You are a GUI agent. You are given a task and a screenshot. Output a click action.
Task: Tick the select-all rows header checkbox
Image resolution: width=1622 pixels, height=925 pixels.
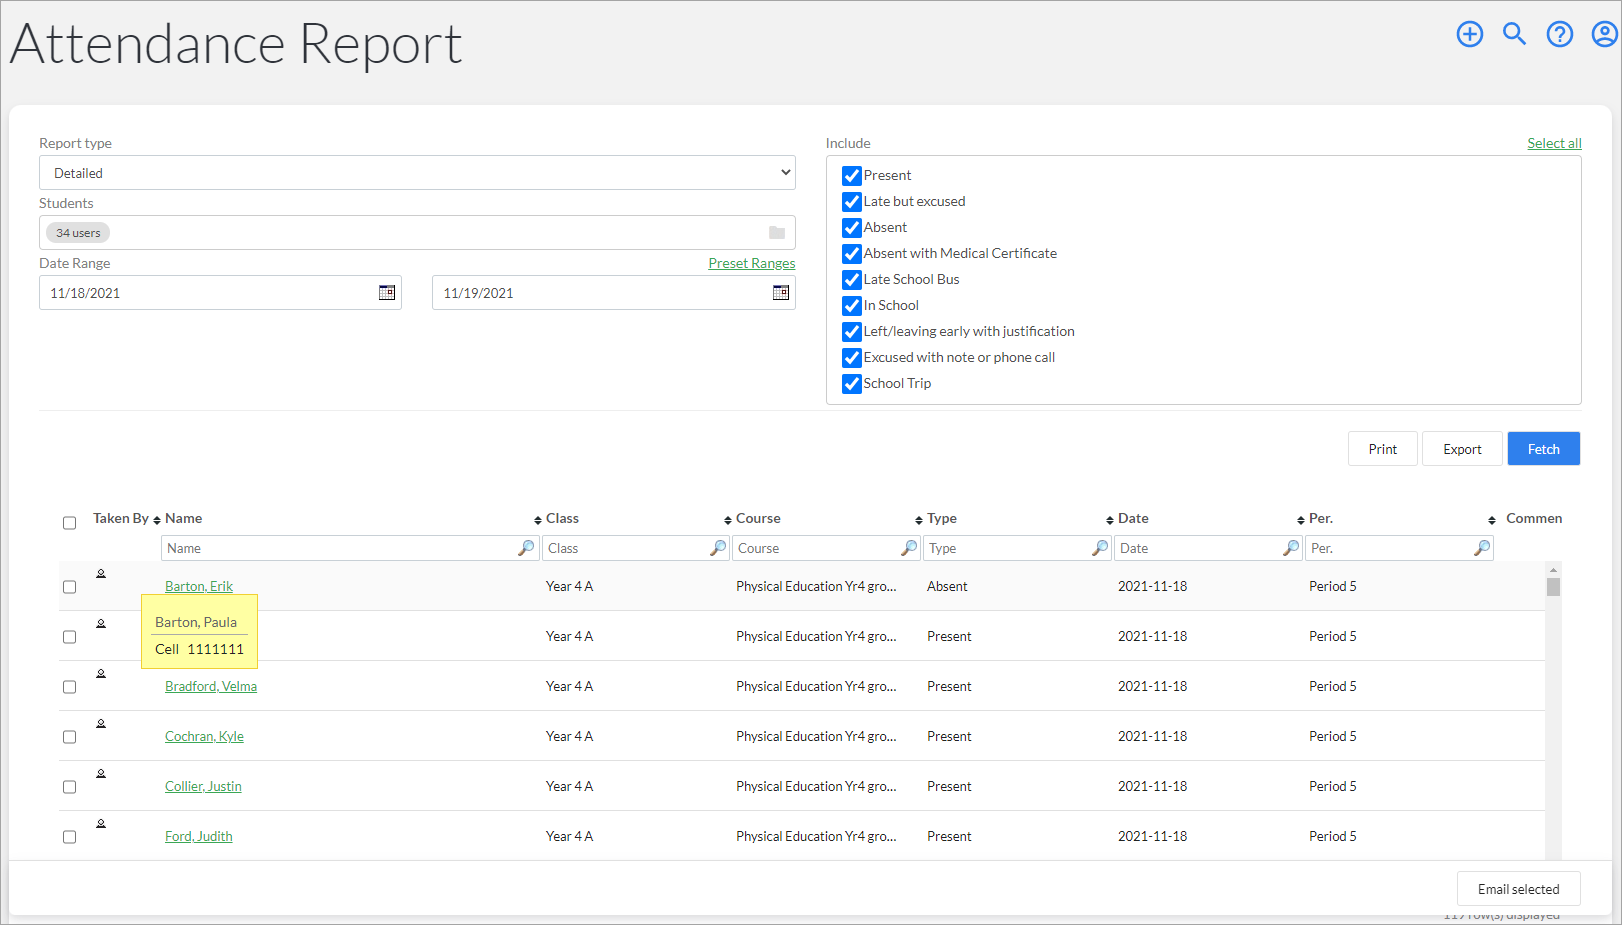coord(69,523)
